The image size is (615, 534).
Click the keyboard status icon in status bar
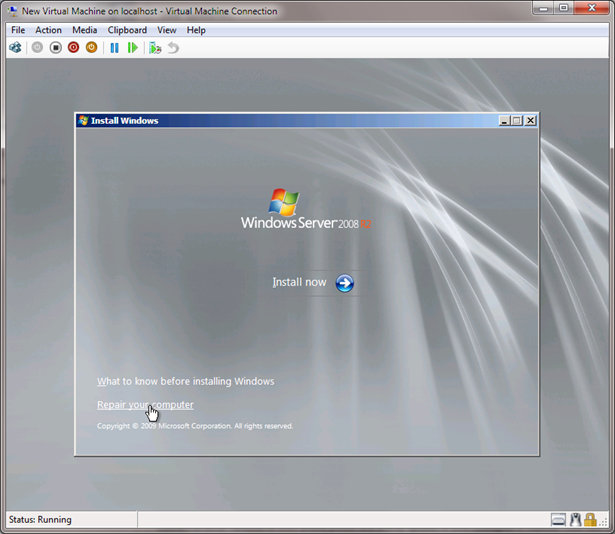coord(558,520)
